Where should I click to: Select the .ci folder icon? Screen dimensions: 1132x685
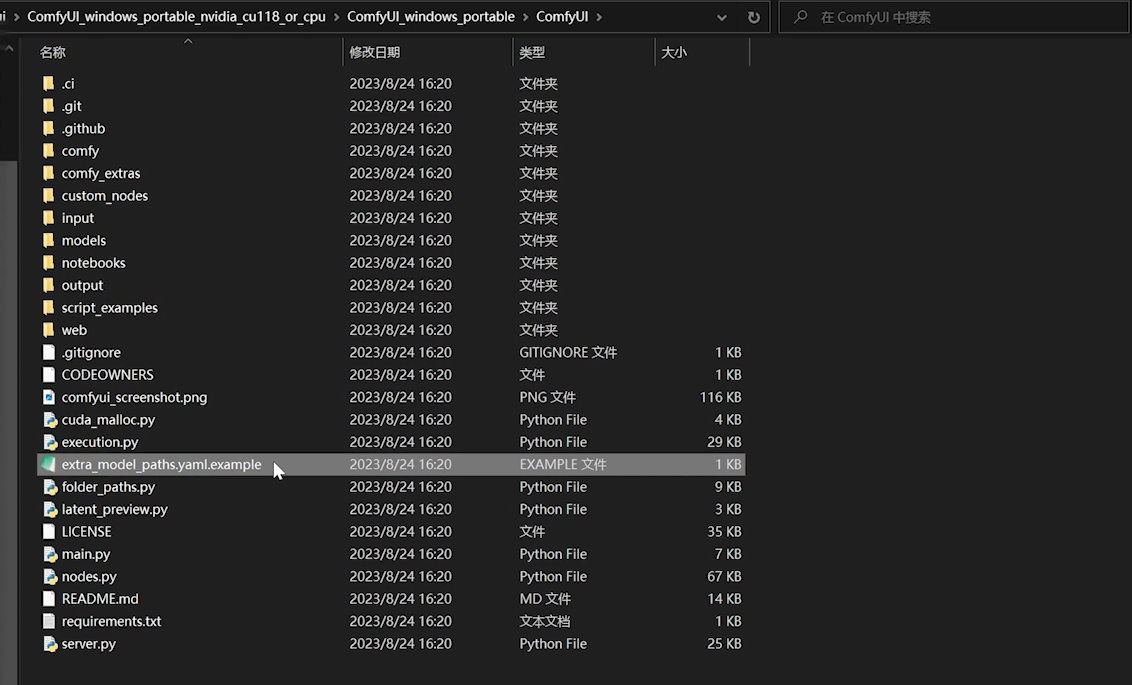tap(48, 84)
